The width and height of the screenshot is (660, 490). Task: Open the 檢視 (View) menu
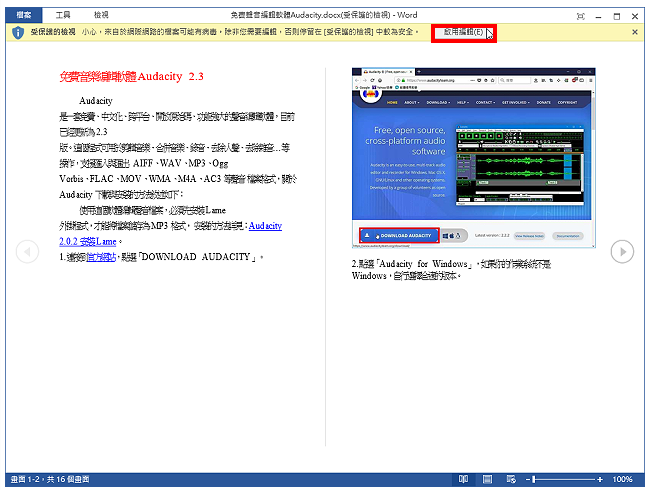coord(101,15)
